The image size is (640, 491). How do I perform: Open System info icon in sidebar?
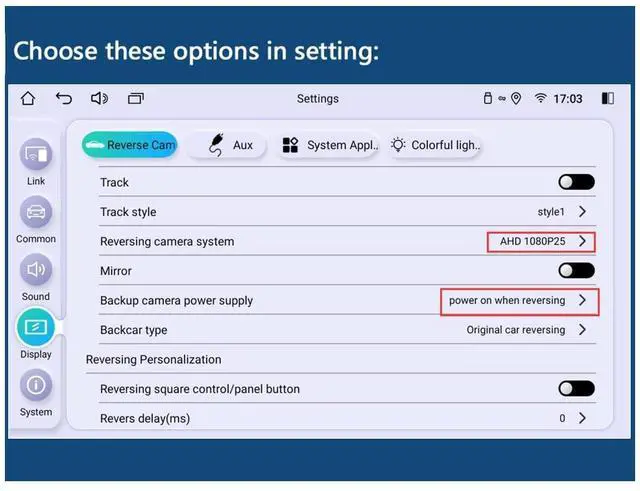pyautogui.click(x=36, y=387)
